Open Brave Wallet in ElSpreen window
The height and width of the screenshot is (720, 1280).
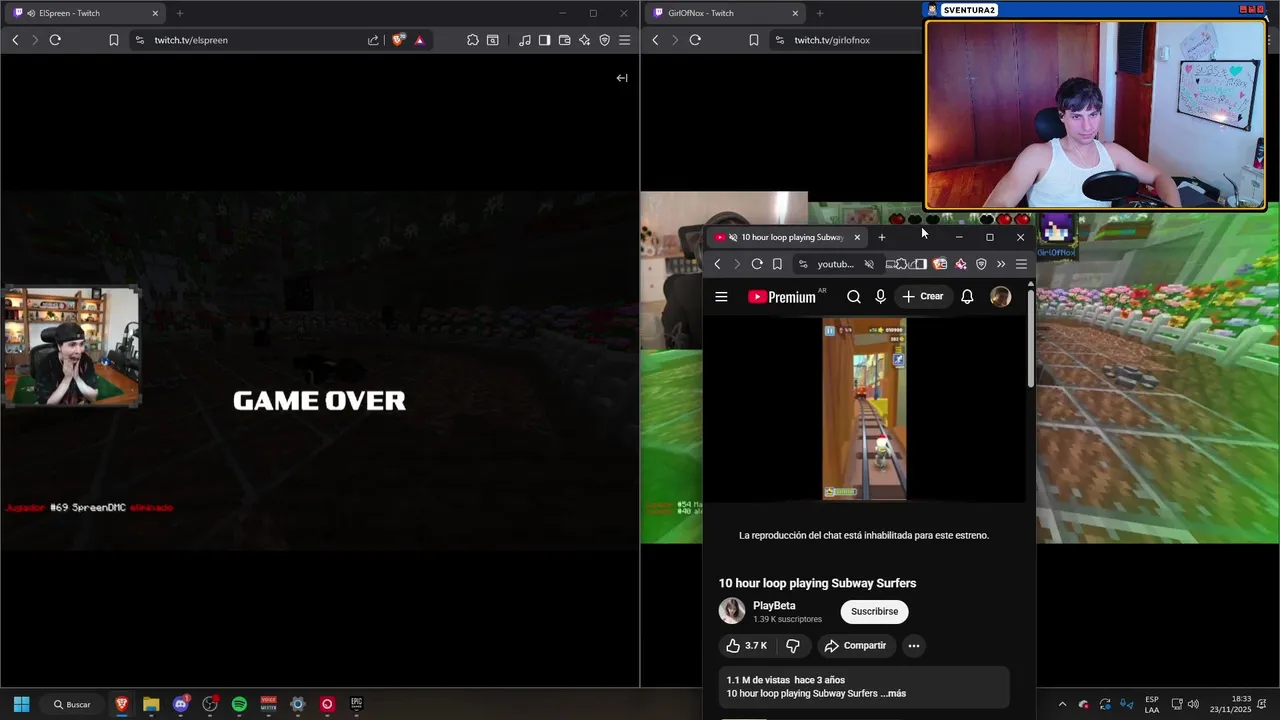point(564,40)
